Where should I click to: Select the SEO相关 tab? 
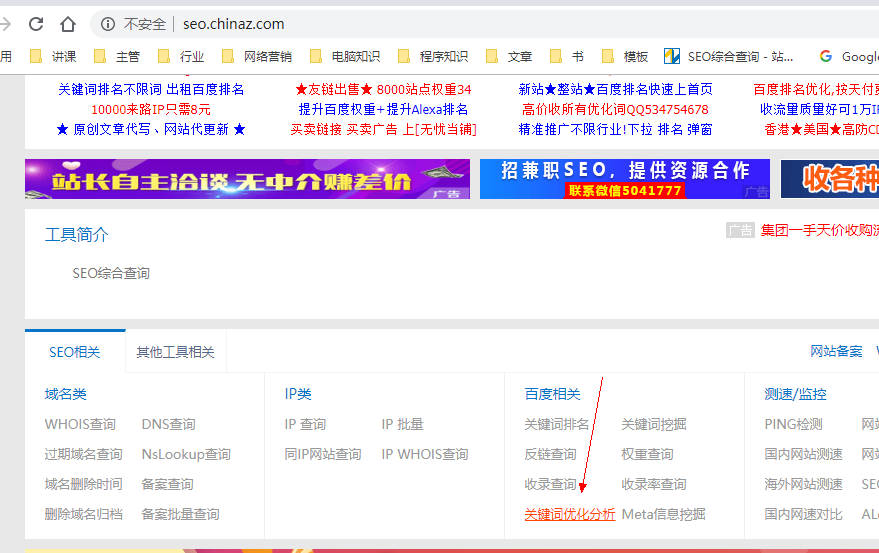(x=75, y=352)
